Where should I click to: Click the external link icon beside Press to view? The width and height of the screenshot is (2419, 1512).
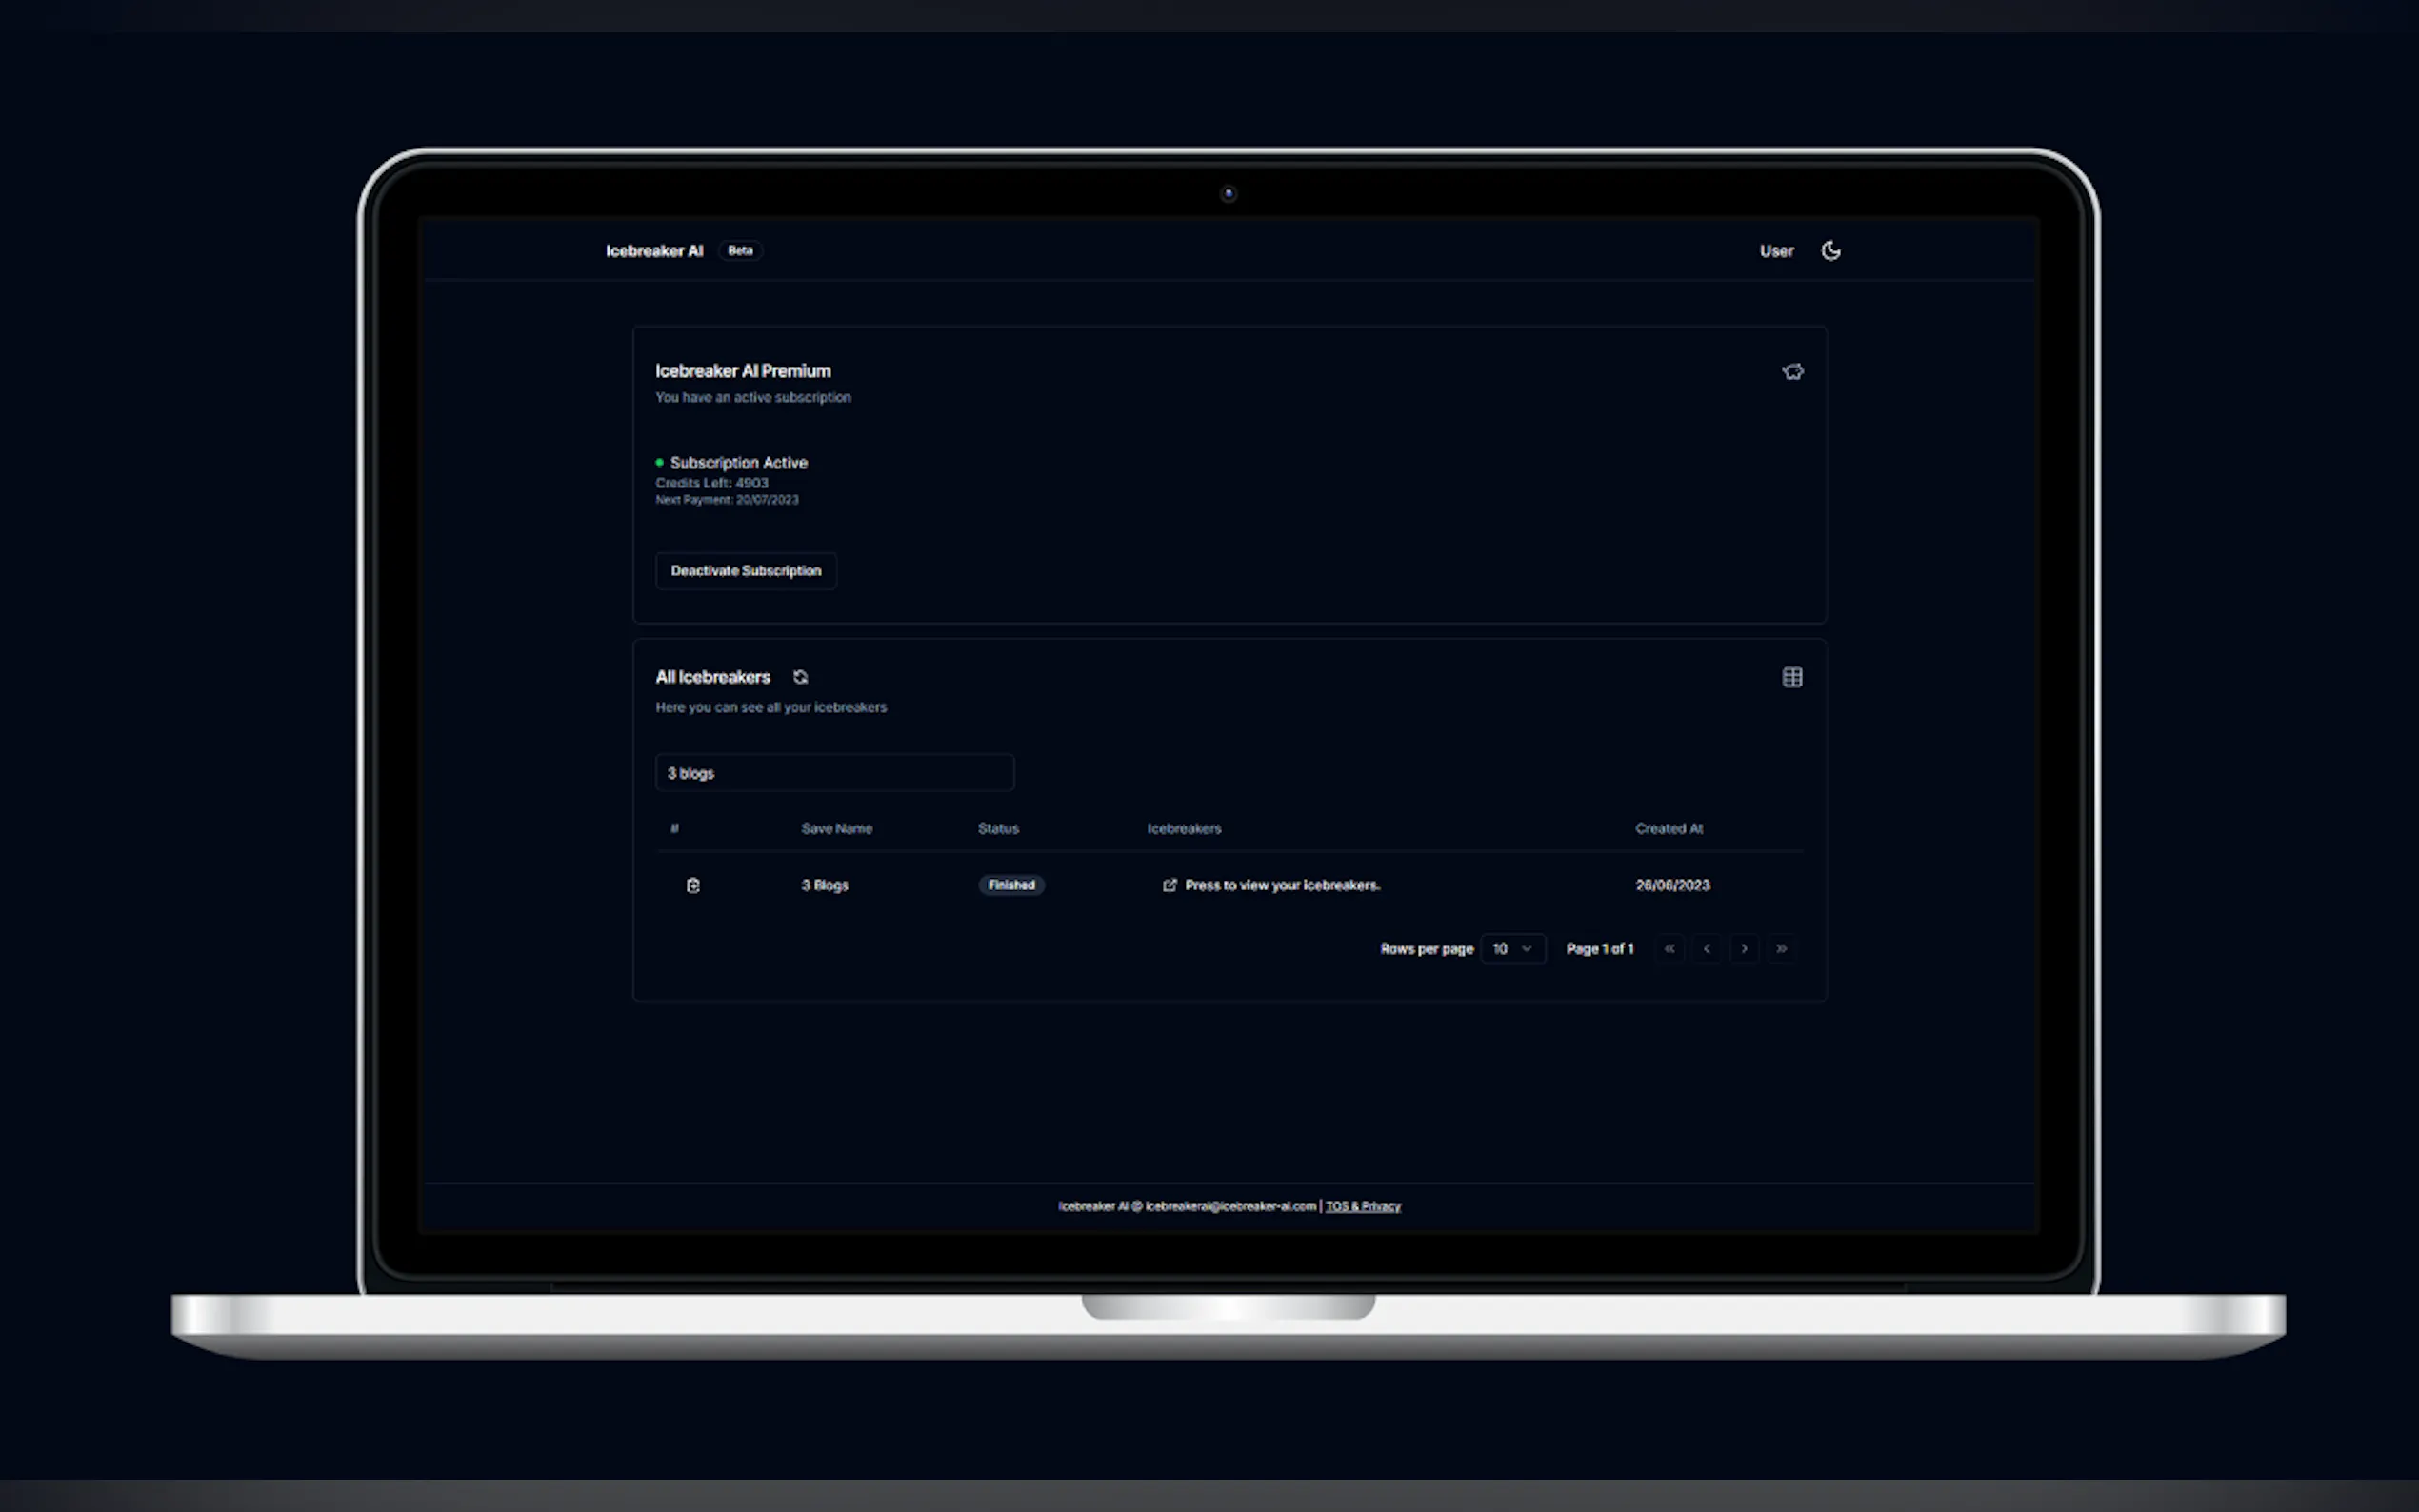(1169, 885)
